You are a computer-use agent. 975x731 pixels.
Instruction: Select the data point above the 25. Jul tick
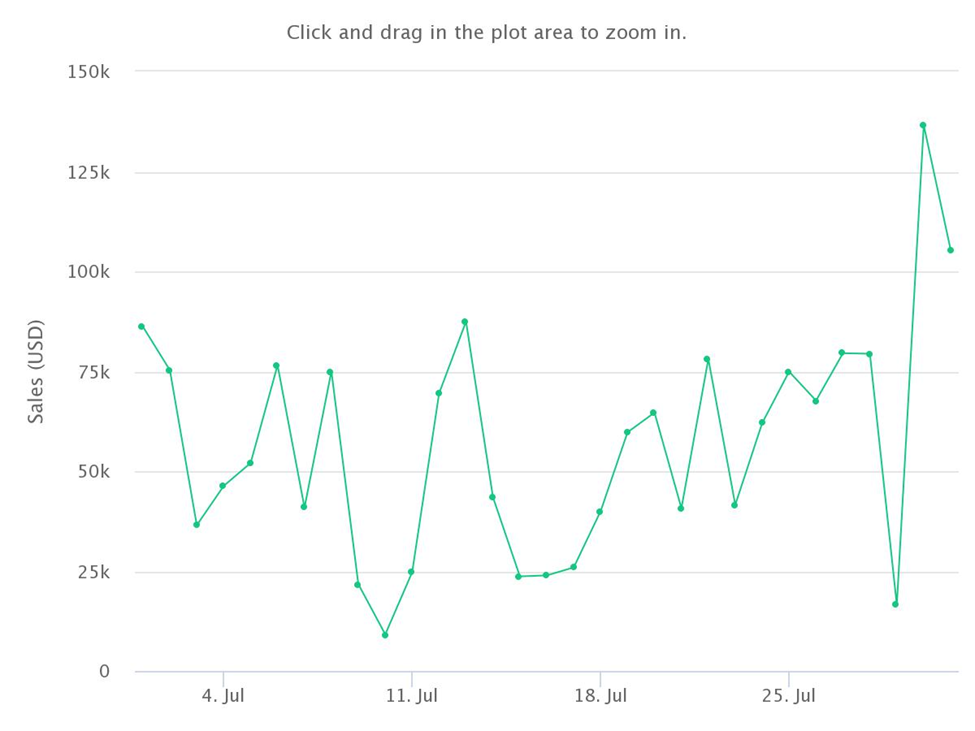coord(788,372)
